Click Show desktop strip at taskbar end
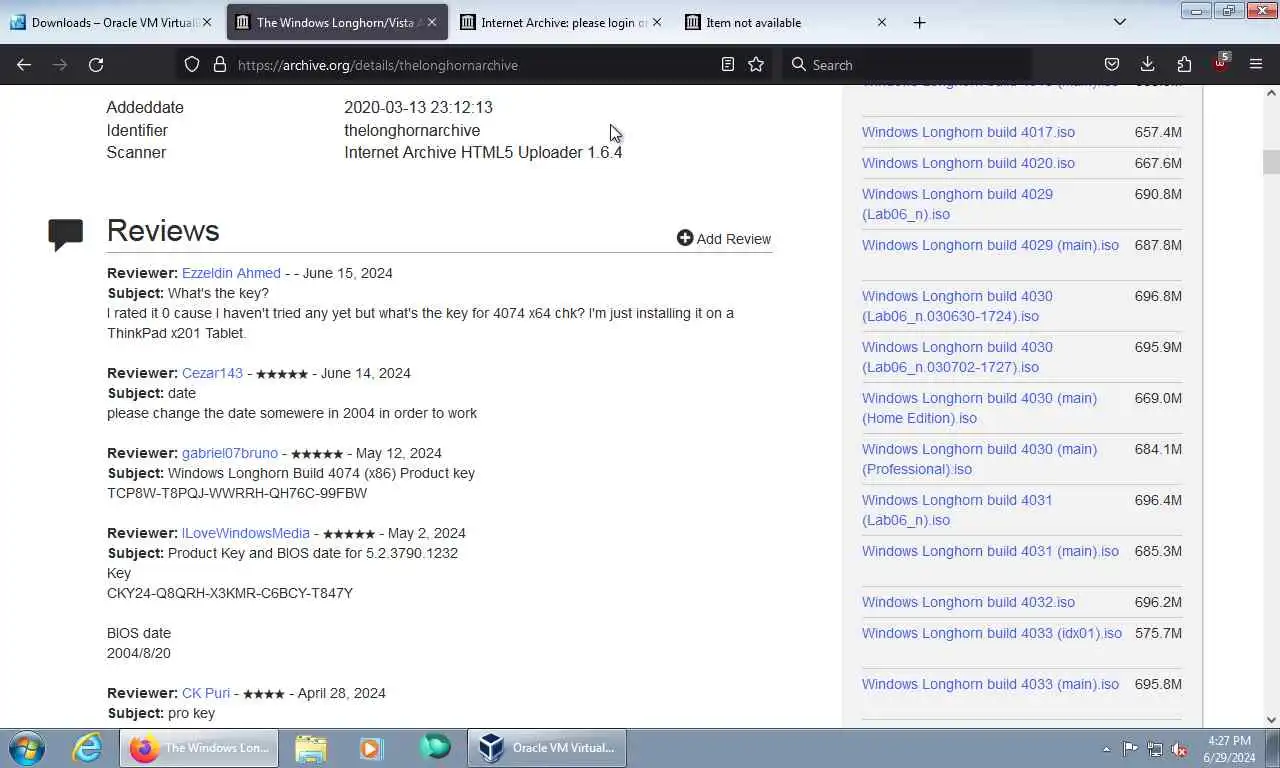Image resolution: width=1280 pixels, height=768 pixels. point(1273,748)
